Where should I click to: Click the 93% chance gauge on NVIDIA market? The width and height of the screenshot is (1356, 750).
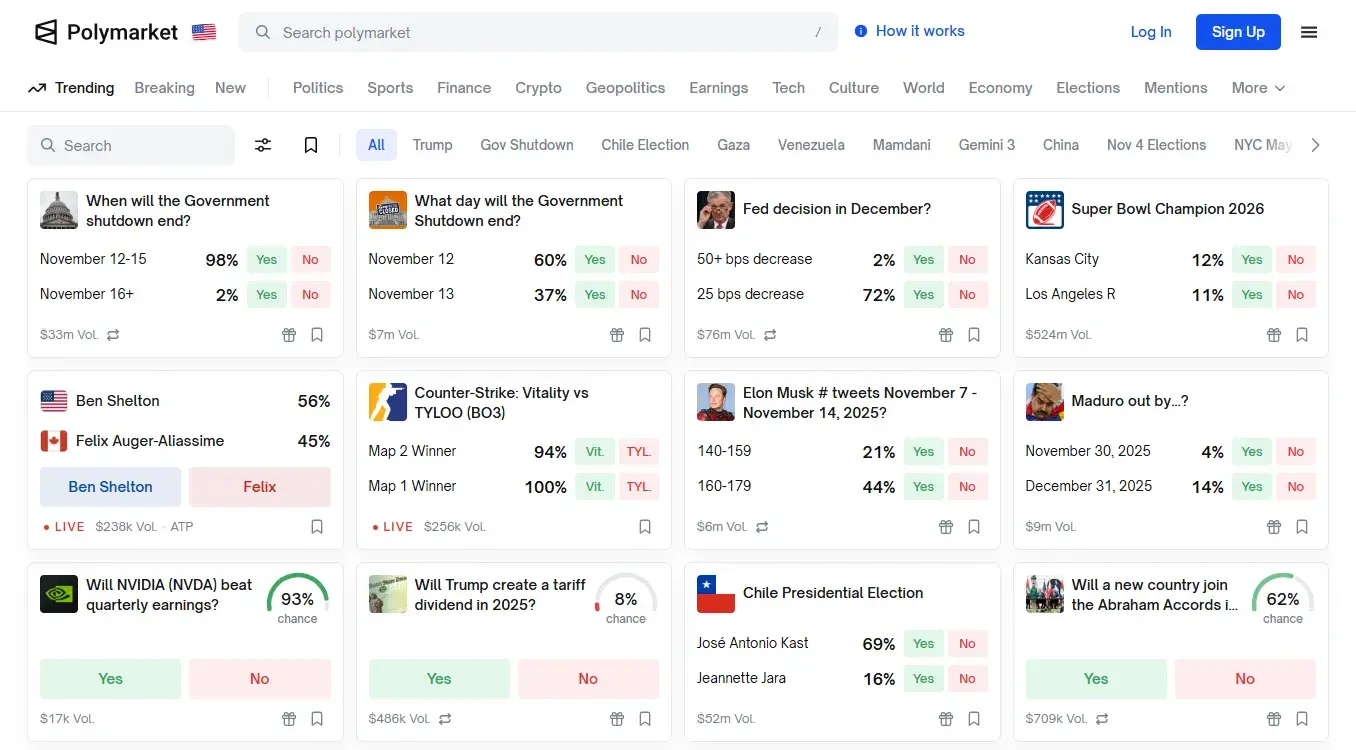pos(297,598)
